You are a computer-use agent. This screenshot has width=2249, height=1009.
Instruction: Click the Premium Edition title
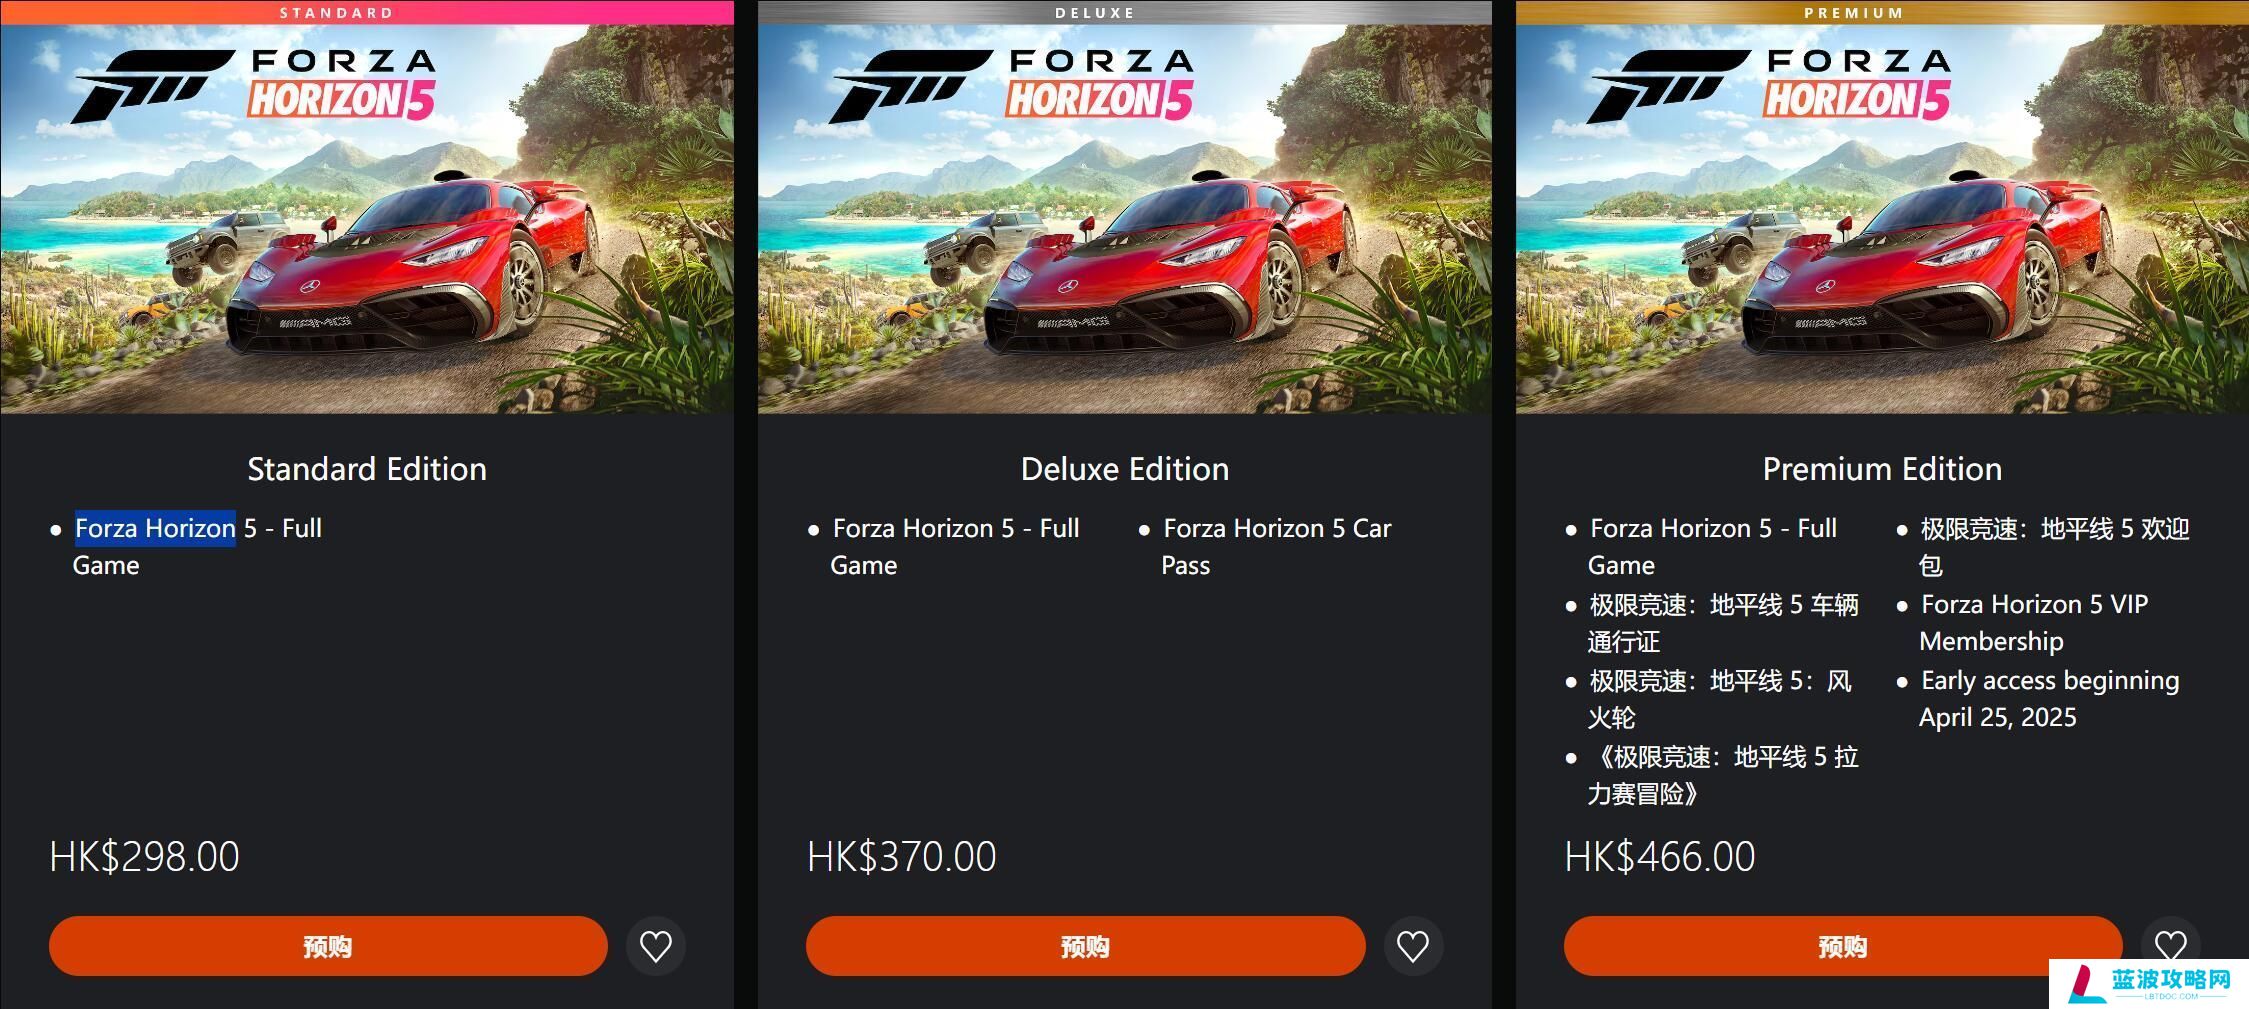click(1882, 469)
